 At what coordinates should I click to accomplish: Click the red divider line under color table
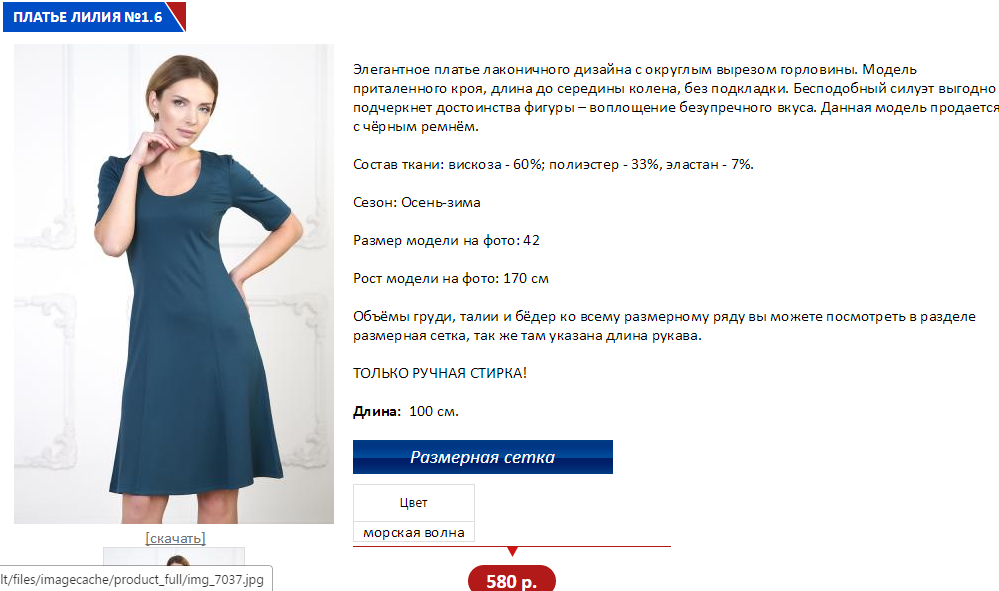point(512,546)
